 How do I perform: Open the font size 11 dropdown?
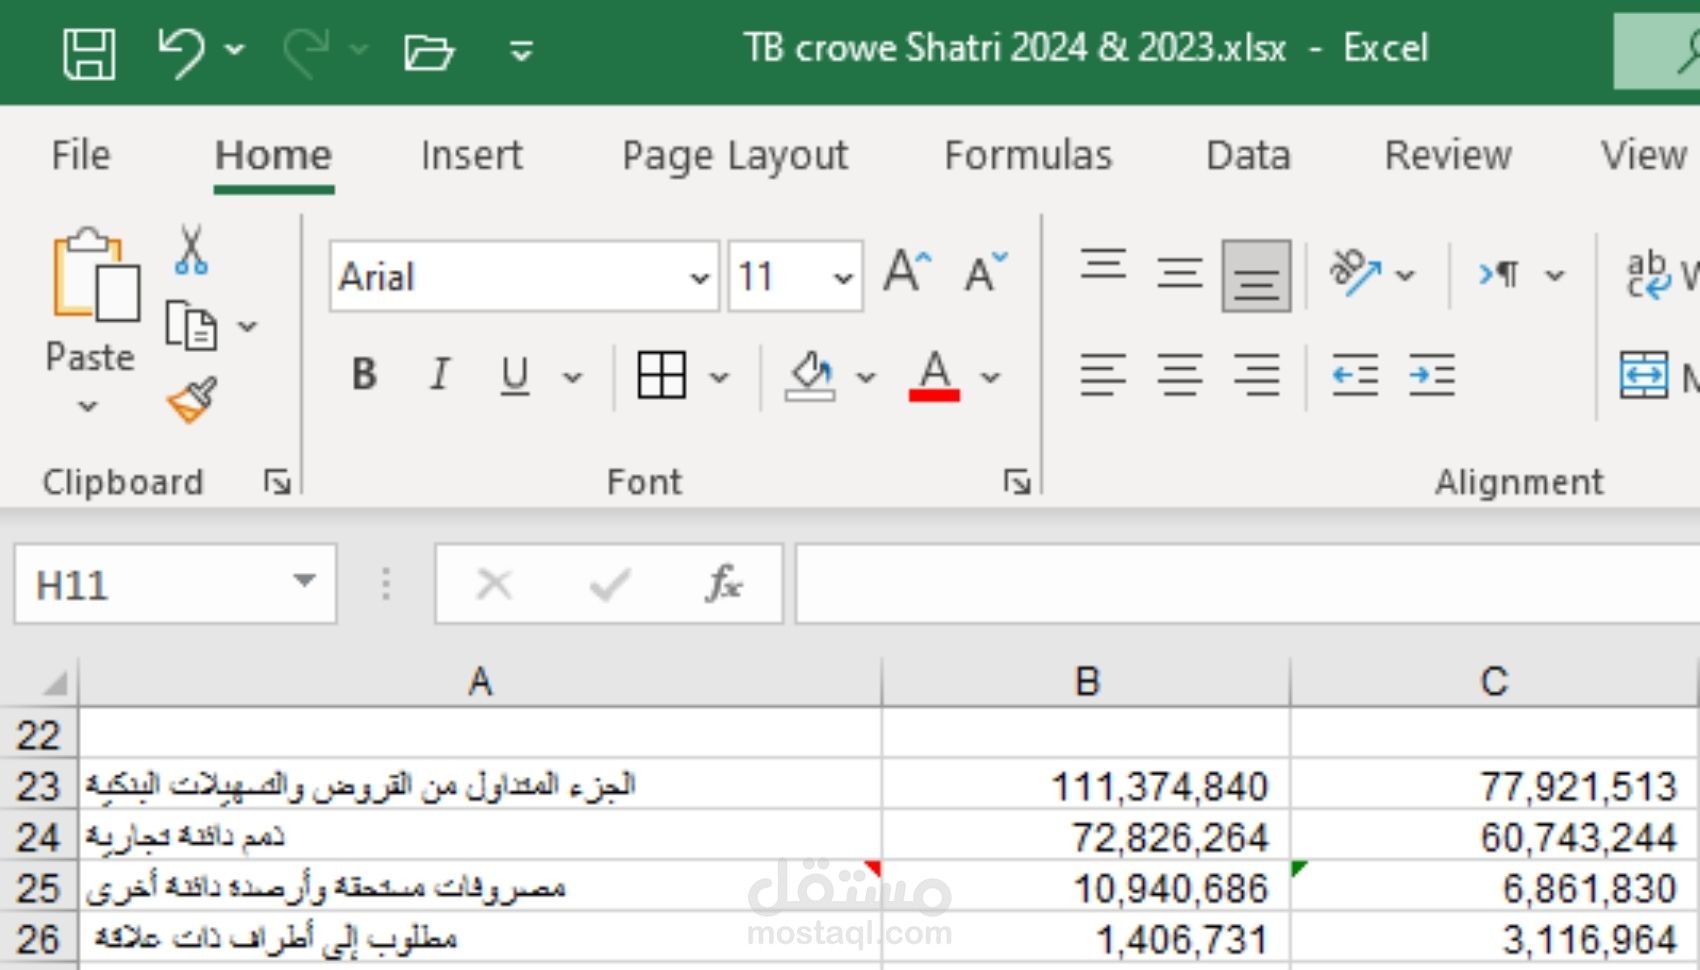[x=844, y=277]
